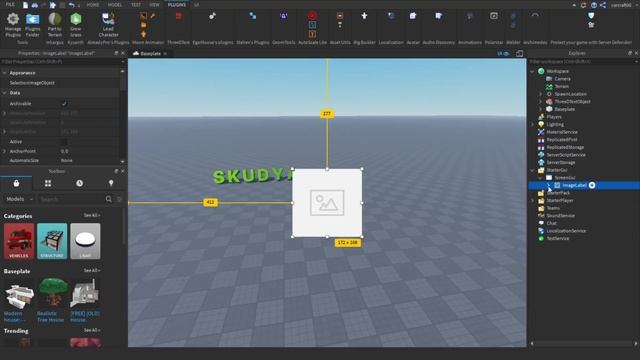Open the Toolbox Inventory tab
Viewport: 640px width, 360px height.
point(16,183)
